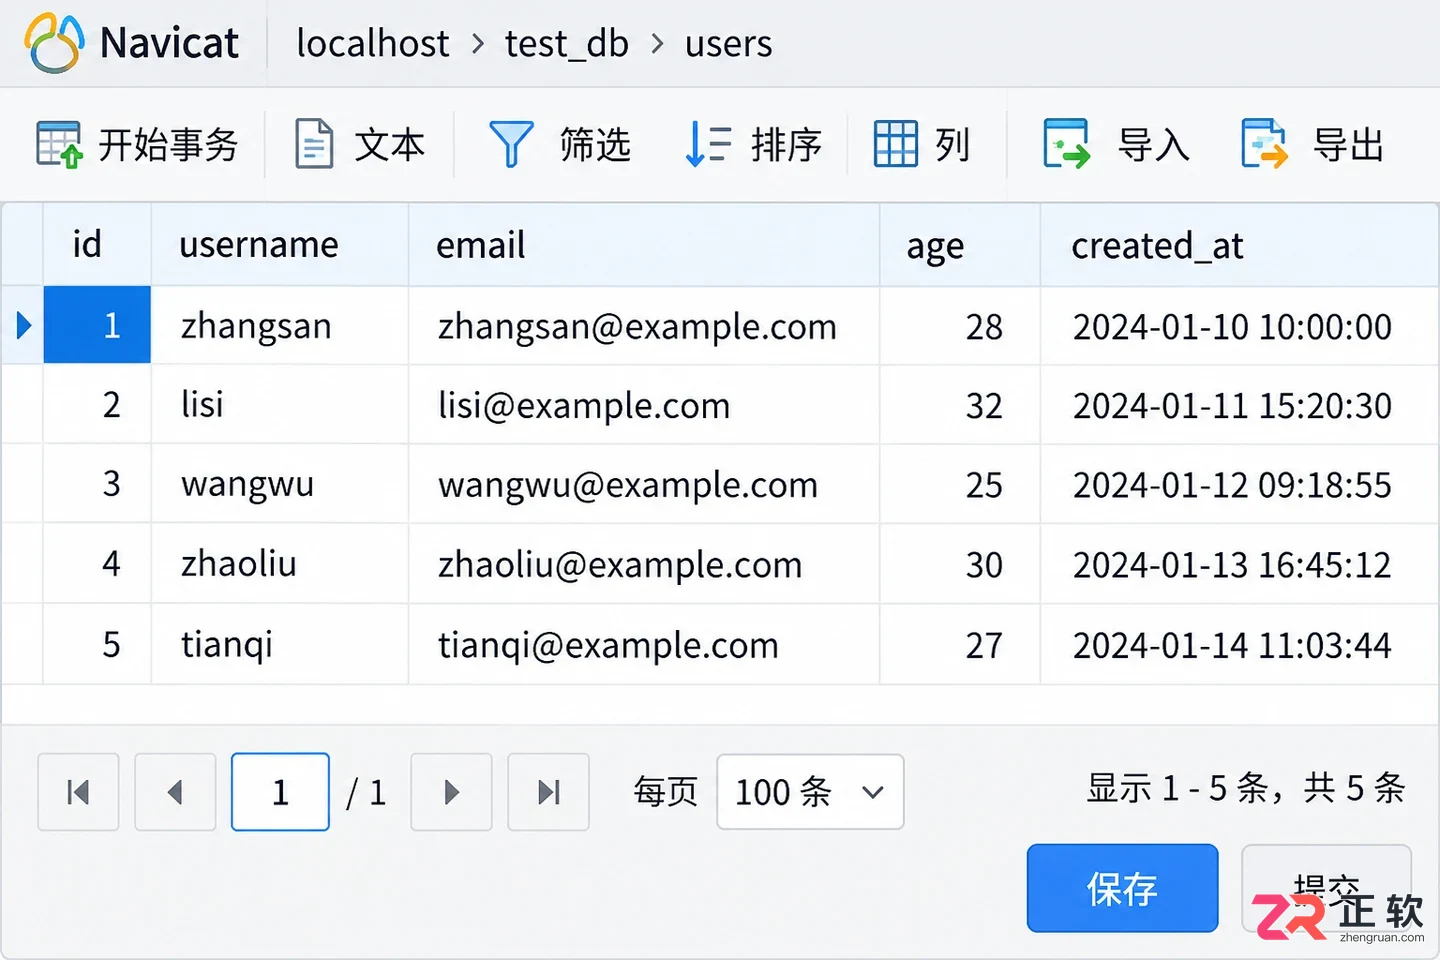Image resolution: width=1440 pixels, height=960 pixels.
Task: Click the 列 columns grid icon
Action: tap(895, 144)
